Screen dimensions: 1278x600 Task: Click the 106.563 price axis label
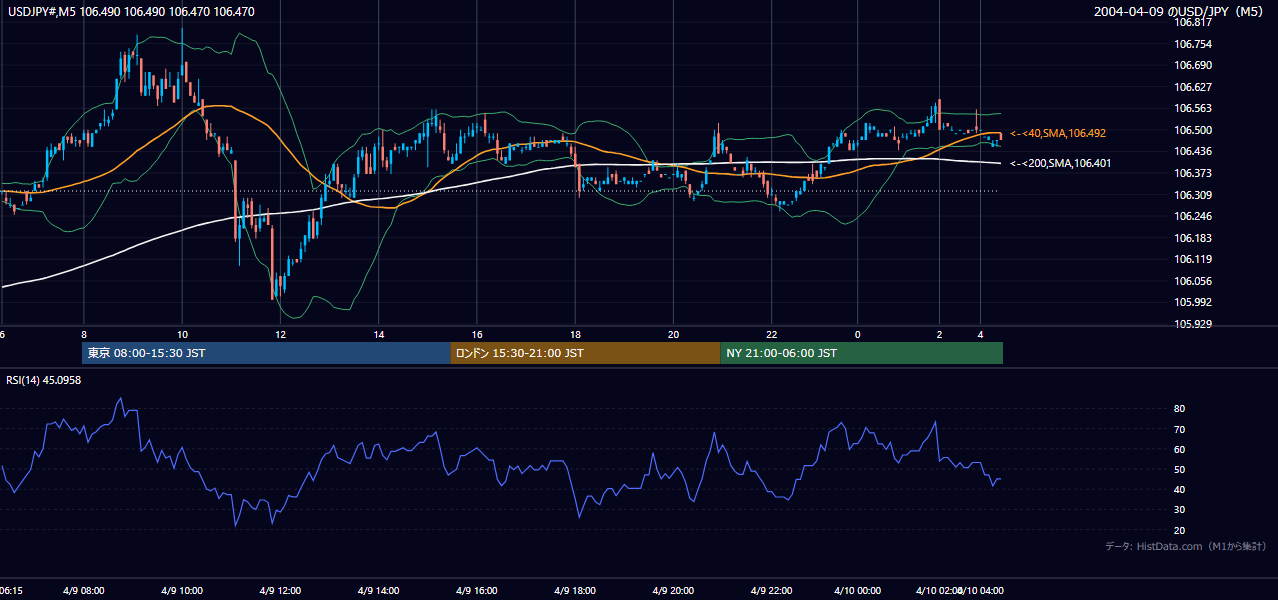click(1193, 108)
